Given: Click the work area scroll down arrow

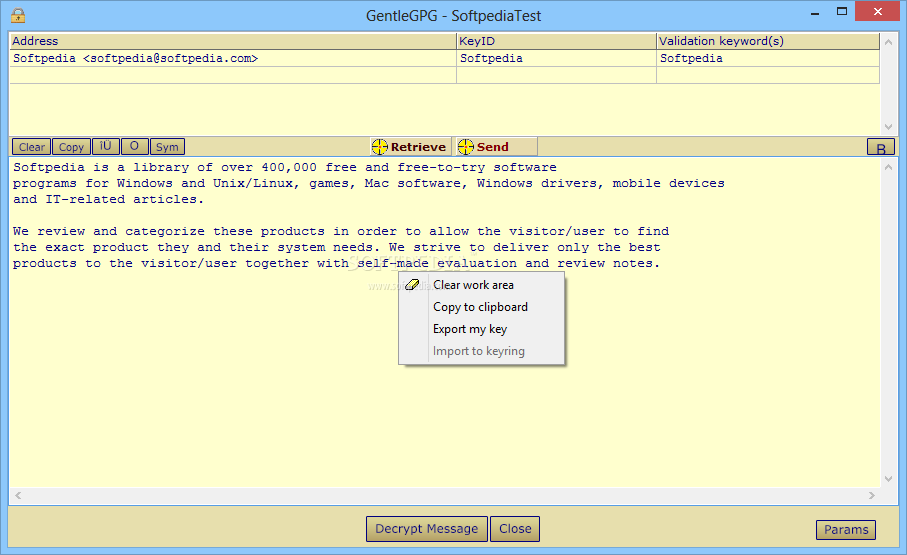Looking at the screenshot, I should pos(888,479).
